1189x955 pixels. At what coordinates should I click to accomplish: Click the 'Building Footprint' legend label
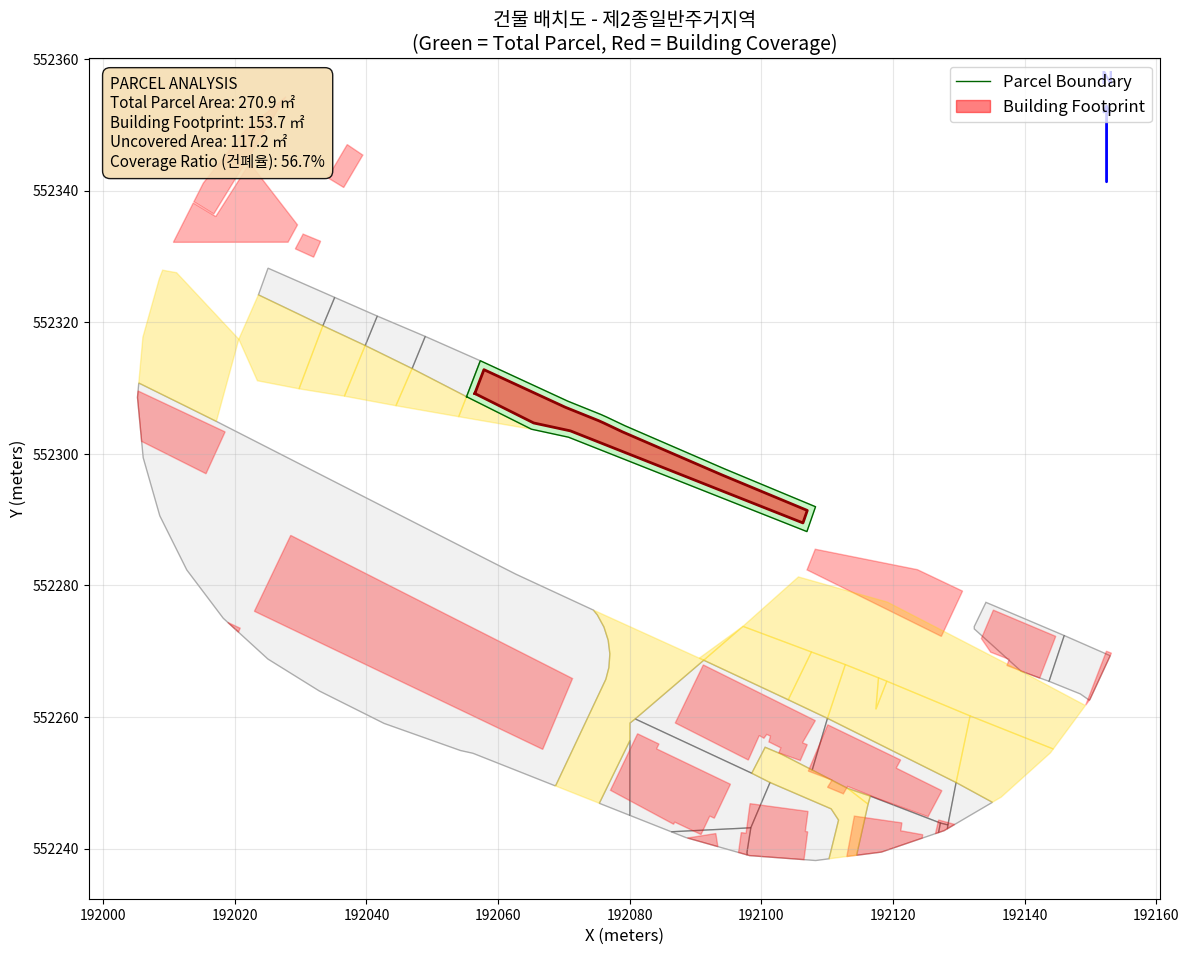(x=1073, y=106)
